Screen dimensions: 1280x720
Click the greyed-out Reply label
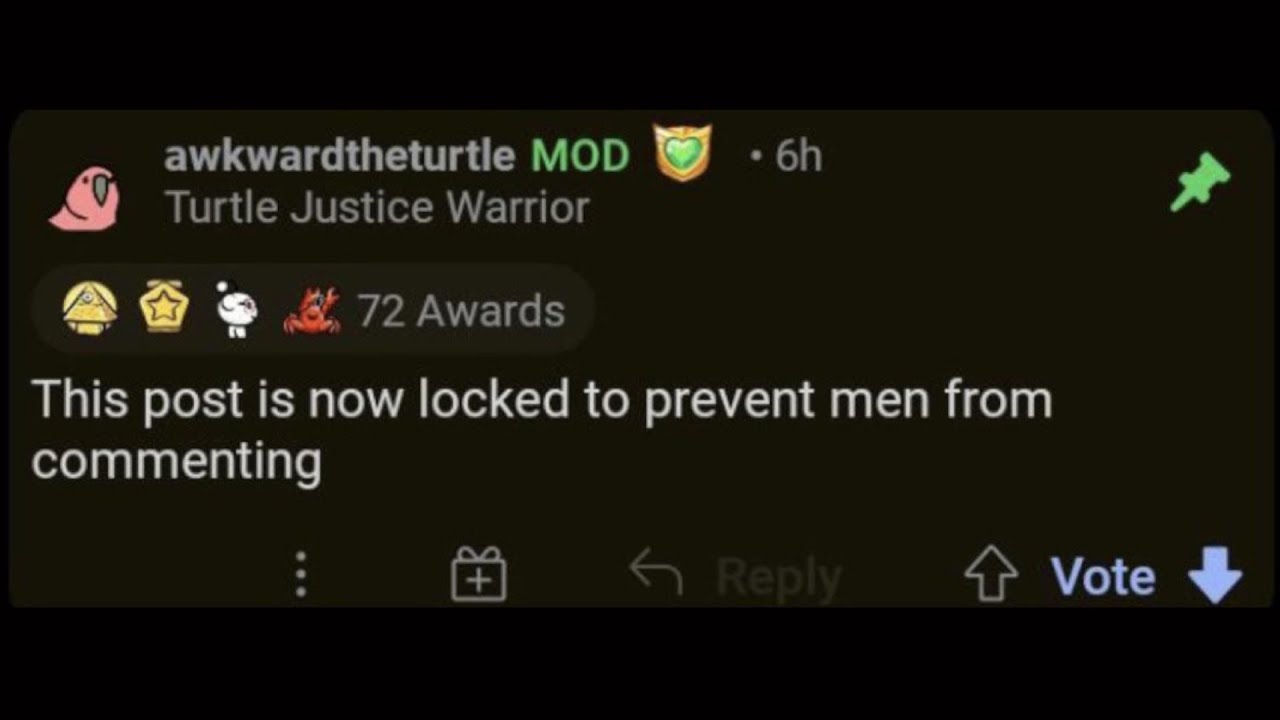tap(779, 577)
